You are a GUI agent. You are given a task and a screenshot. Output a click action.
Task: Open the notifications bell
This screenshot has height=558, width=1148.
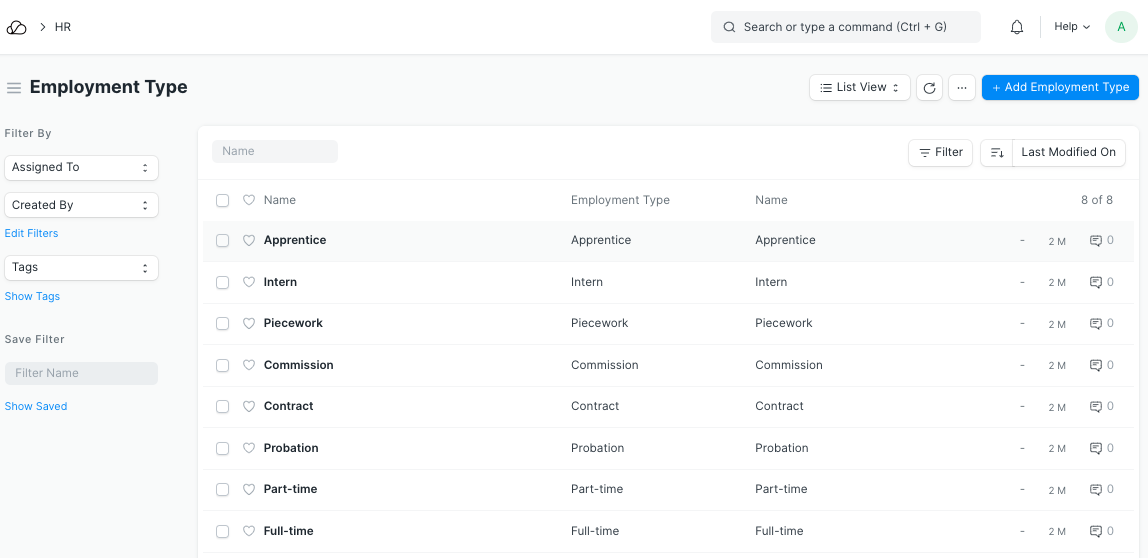click(1017, 27)
